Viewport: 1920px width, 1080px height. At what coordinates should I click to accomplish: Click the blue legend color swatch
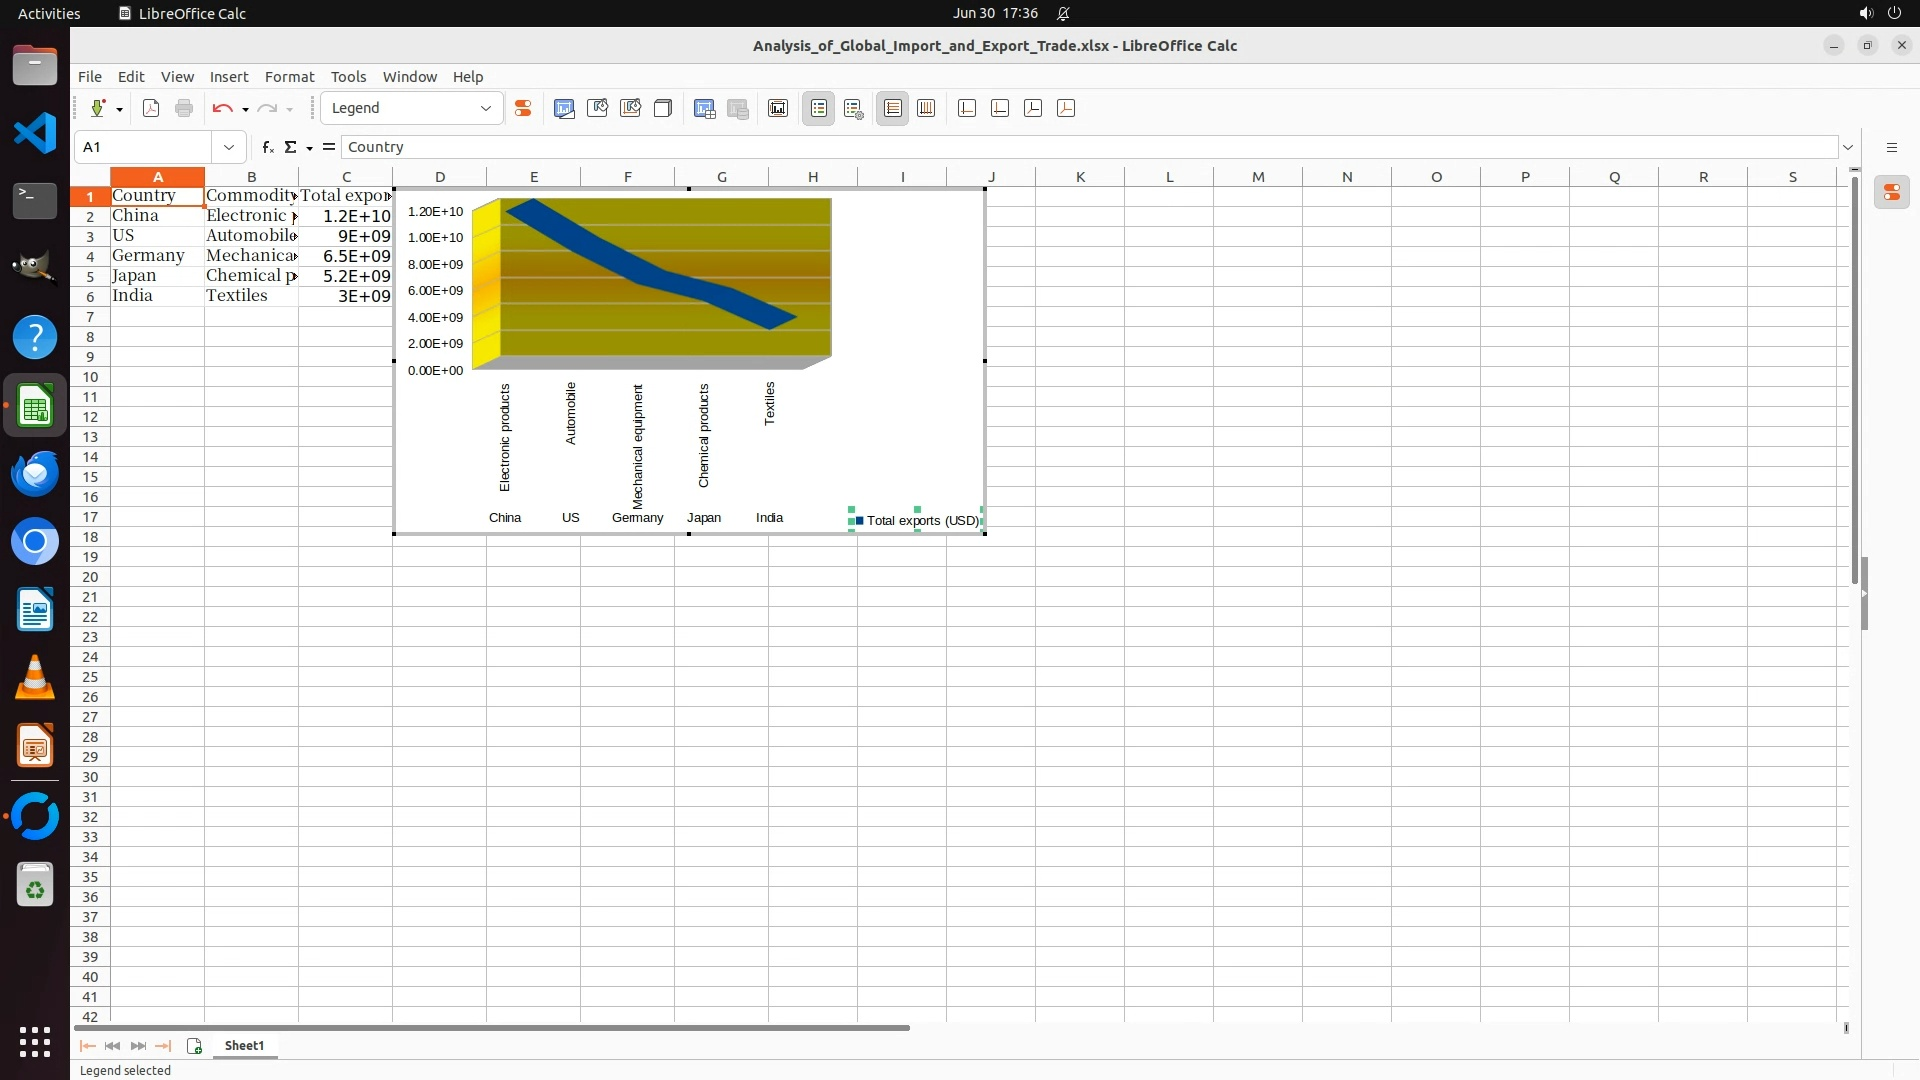coord(859,520)
